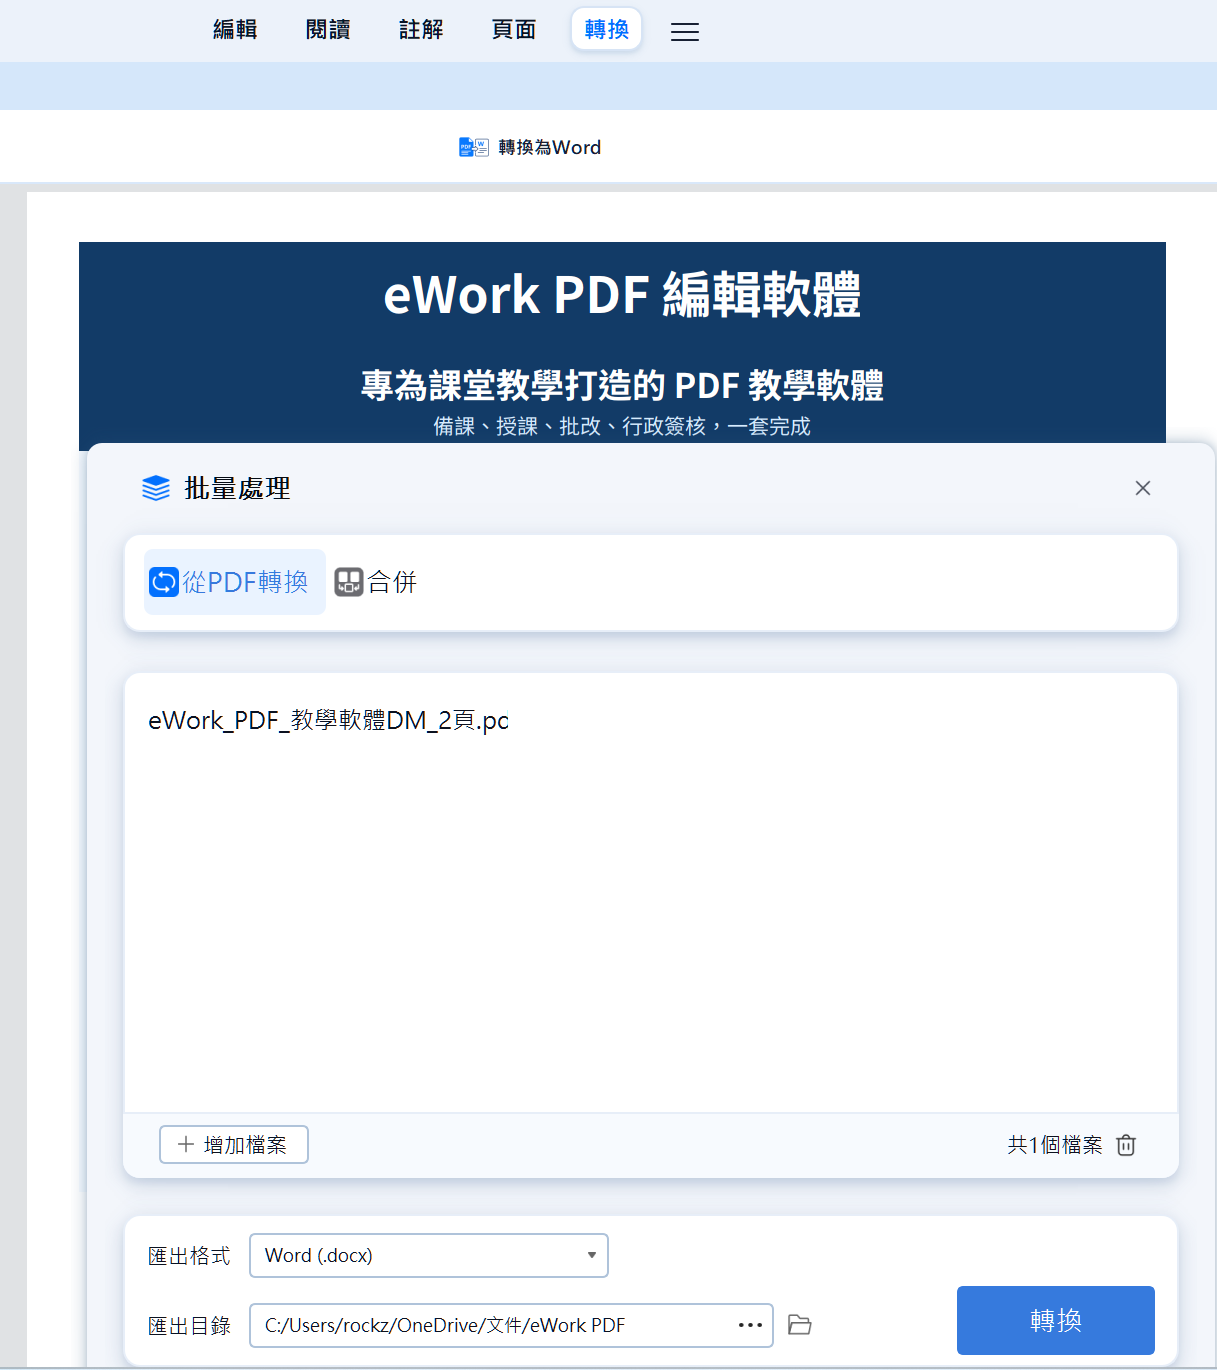Select the 從PDF轉換 tab
1217x1370 pixels.
(235, 582)
